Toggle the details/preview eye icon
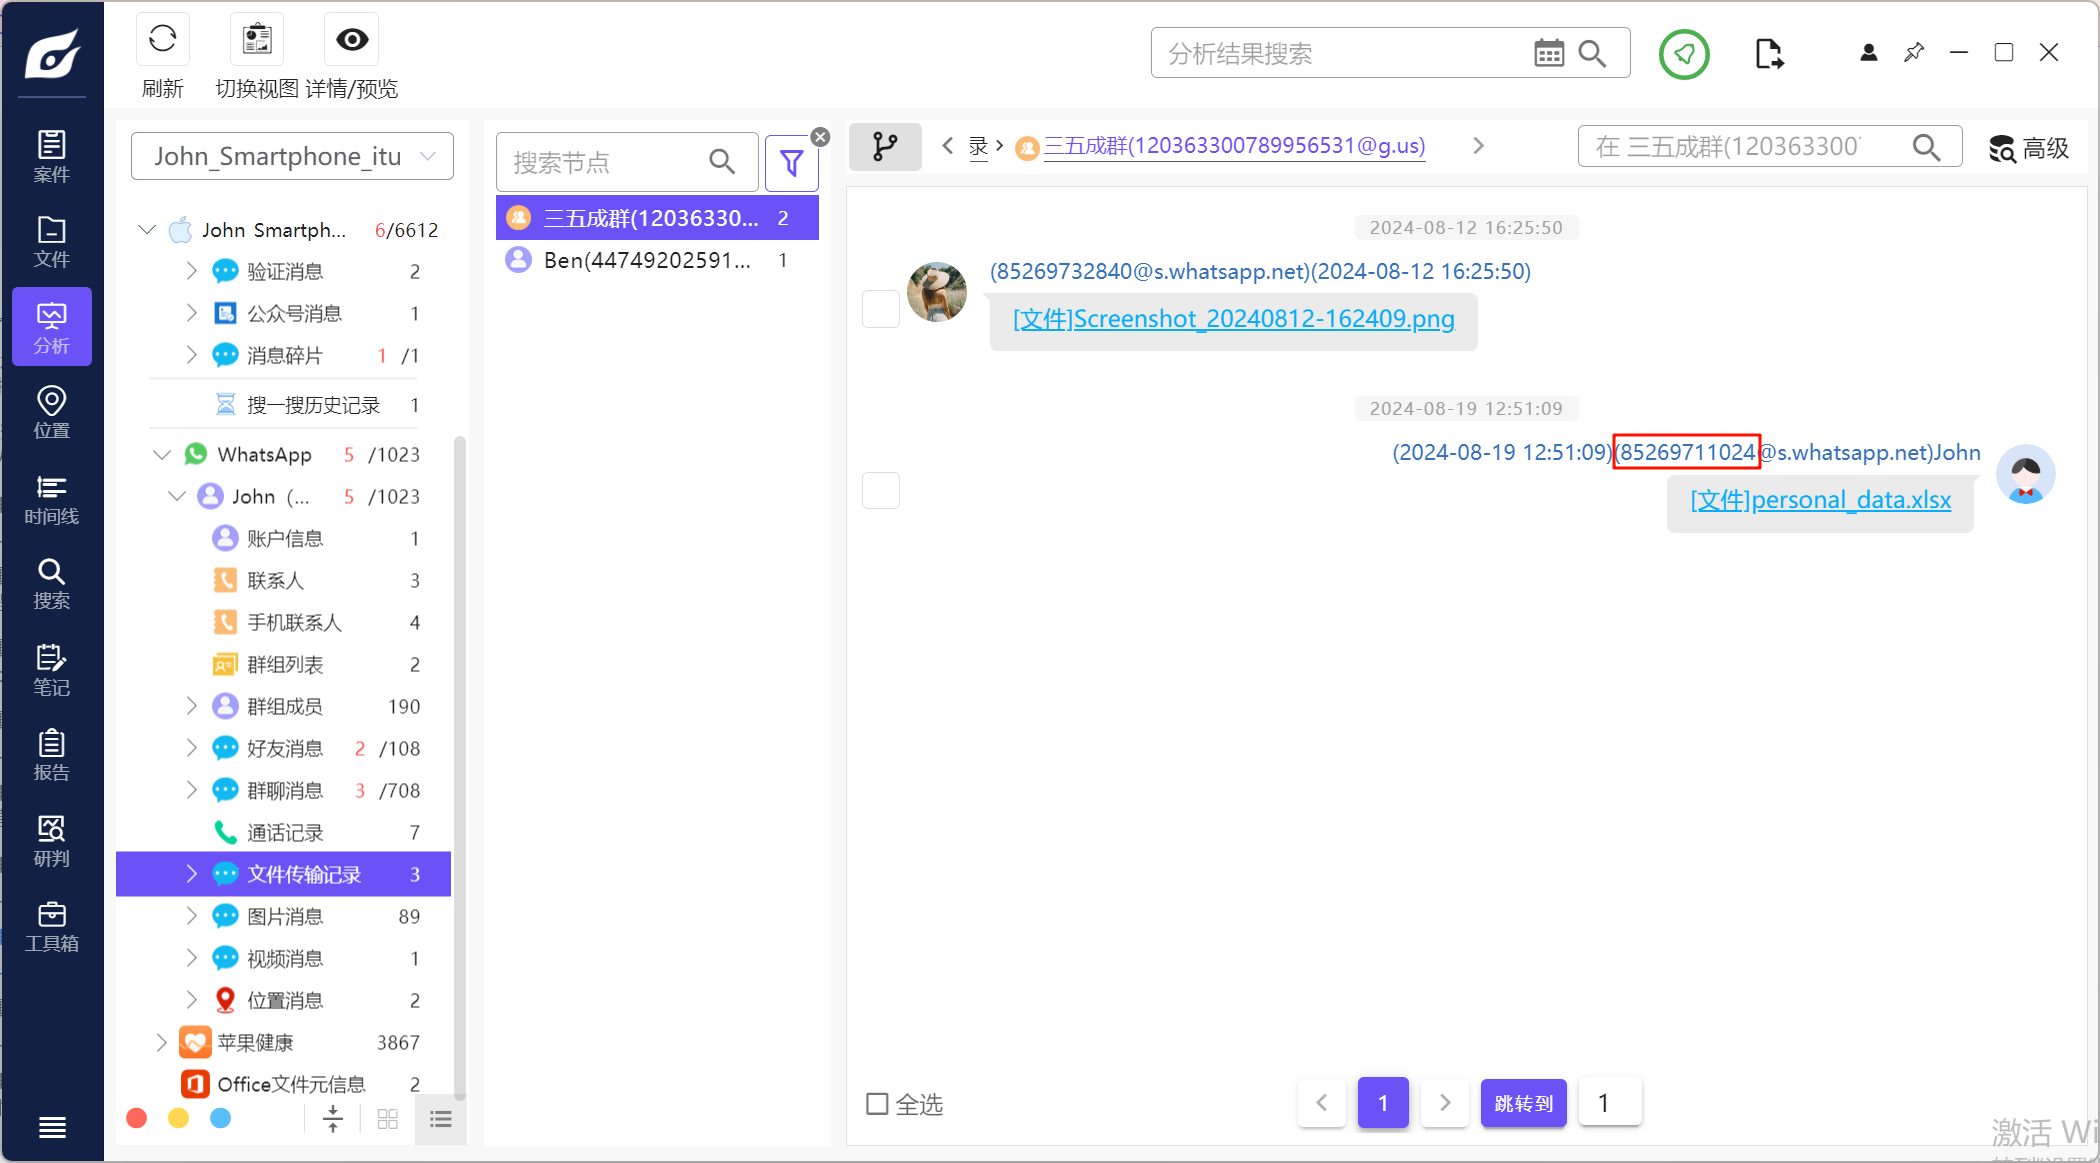This screenshot has height=1163, width=2100. point(352,40)
